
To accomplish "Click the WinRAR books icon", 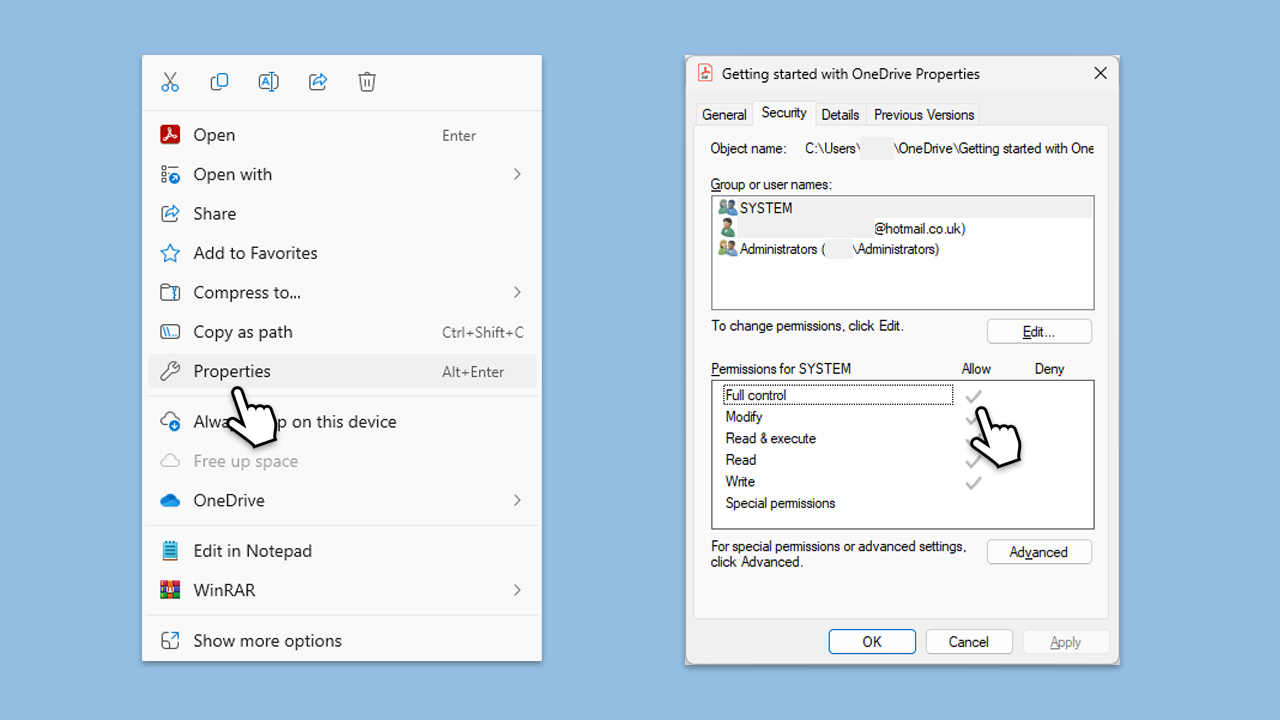I will [x=170, y=590].
